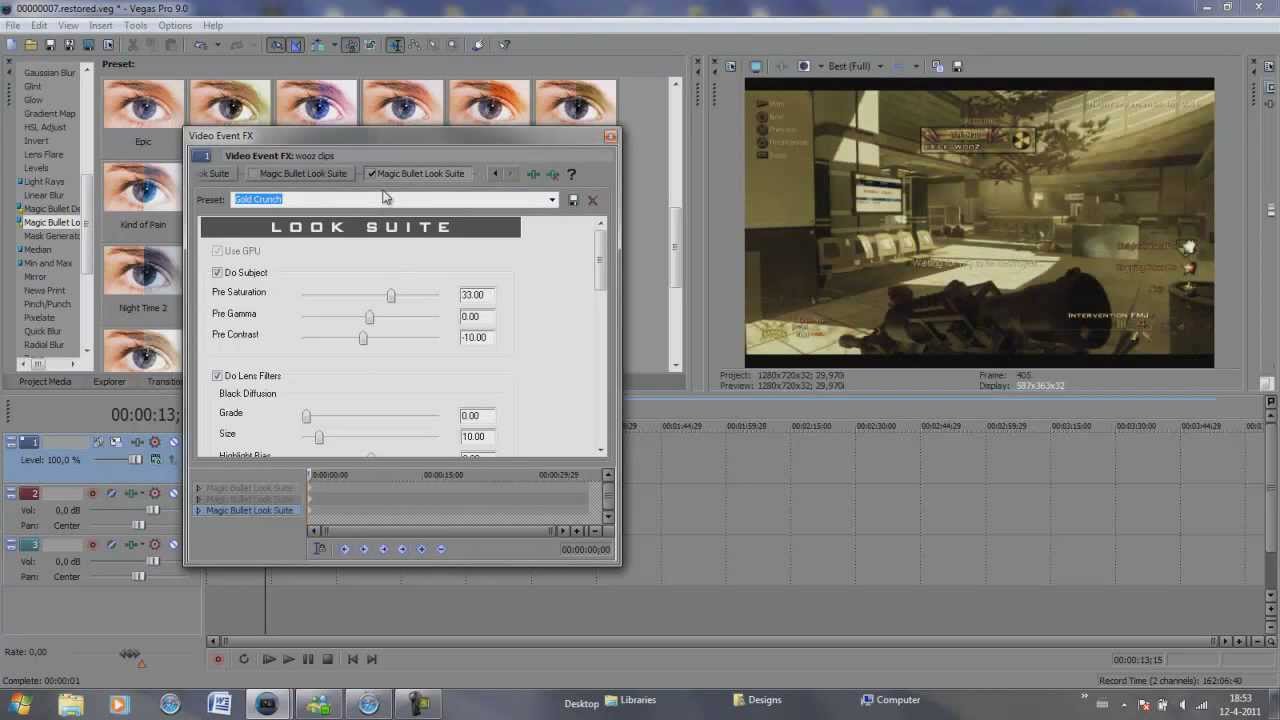This screenshot has width=1280, height=720.
Task: Select Gaussian Blur in effects list
Action: coord(50,73)
